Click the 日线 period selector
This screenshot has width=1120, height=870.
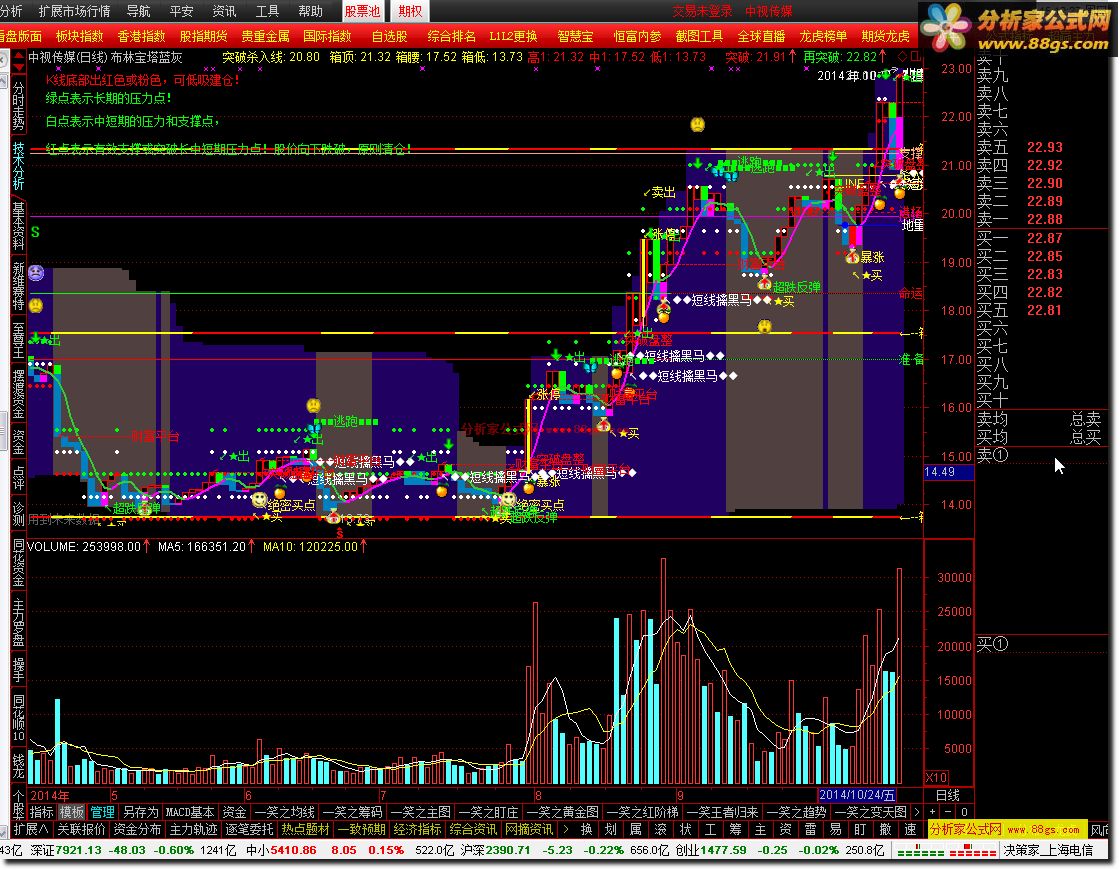coord(947,795)
